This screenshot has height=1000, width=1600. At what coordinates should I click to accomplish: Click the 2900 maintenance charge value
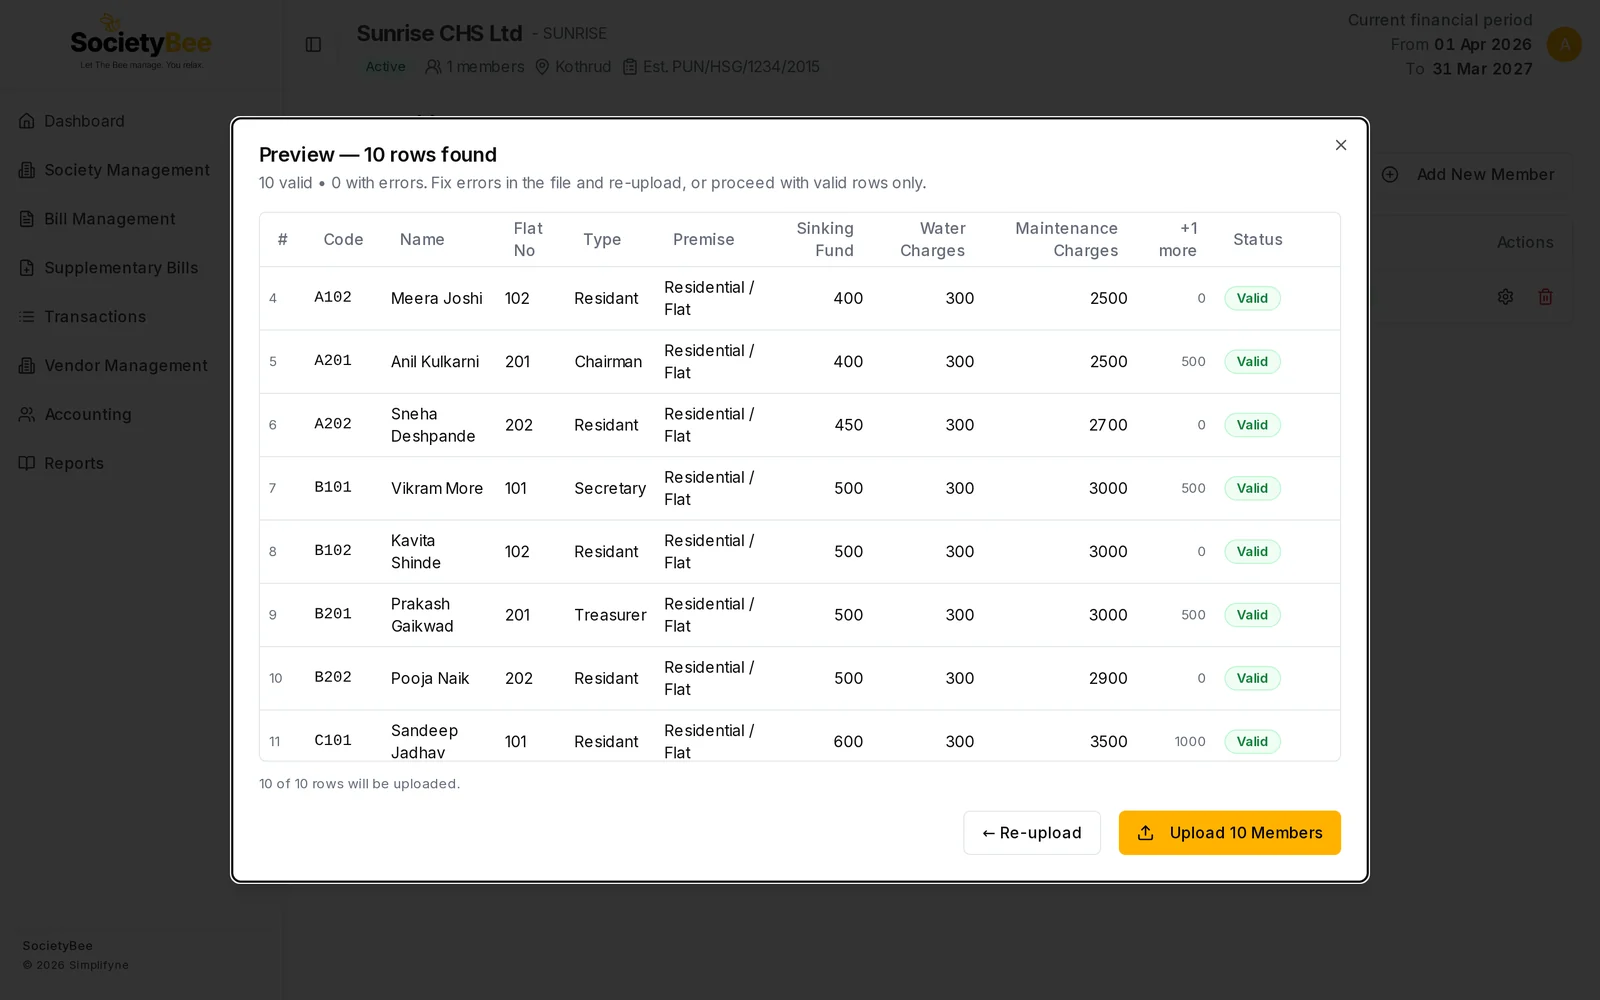pos(1108,678)
